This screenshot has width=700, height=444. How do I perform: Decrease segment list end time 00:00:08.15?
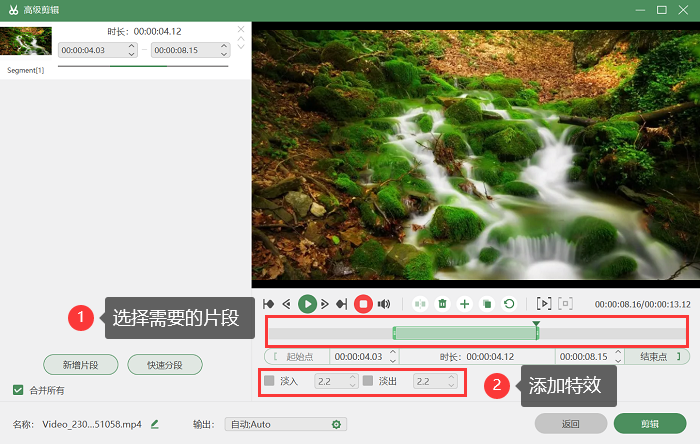[224, 54]
